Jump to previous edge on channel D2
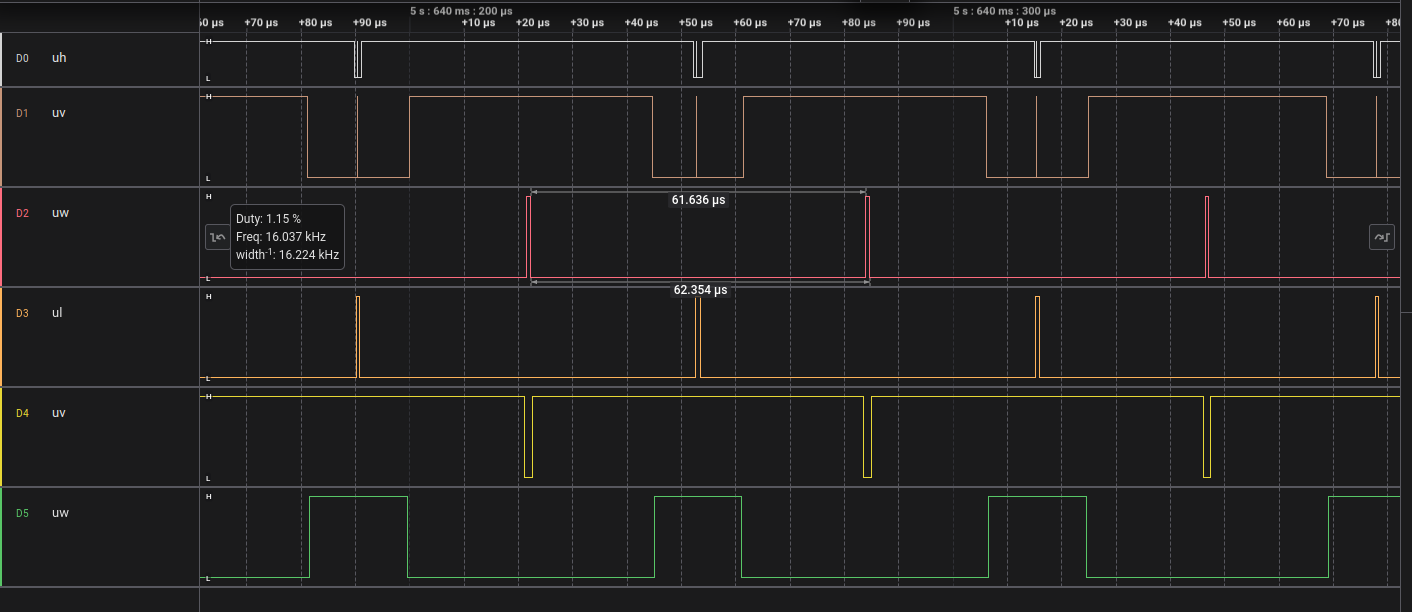This screenshot has height=612, width=1412. coord(217,237)
